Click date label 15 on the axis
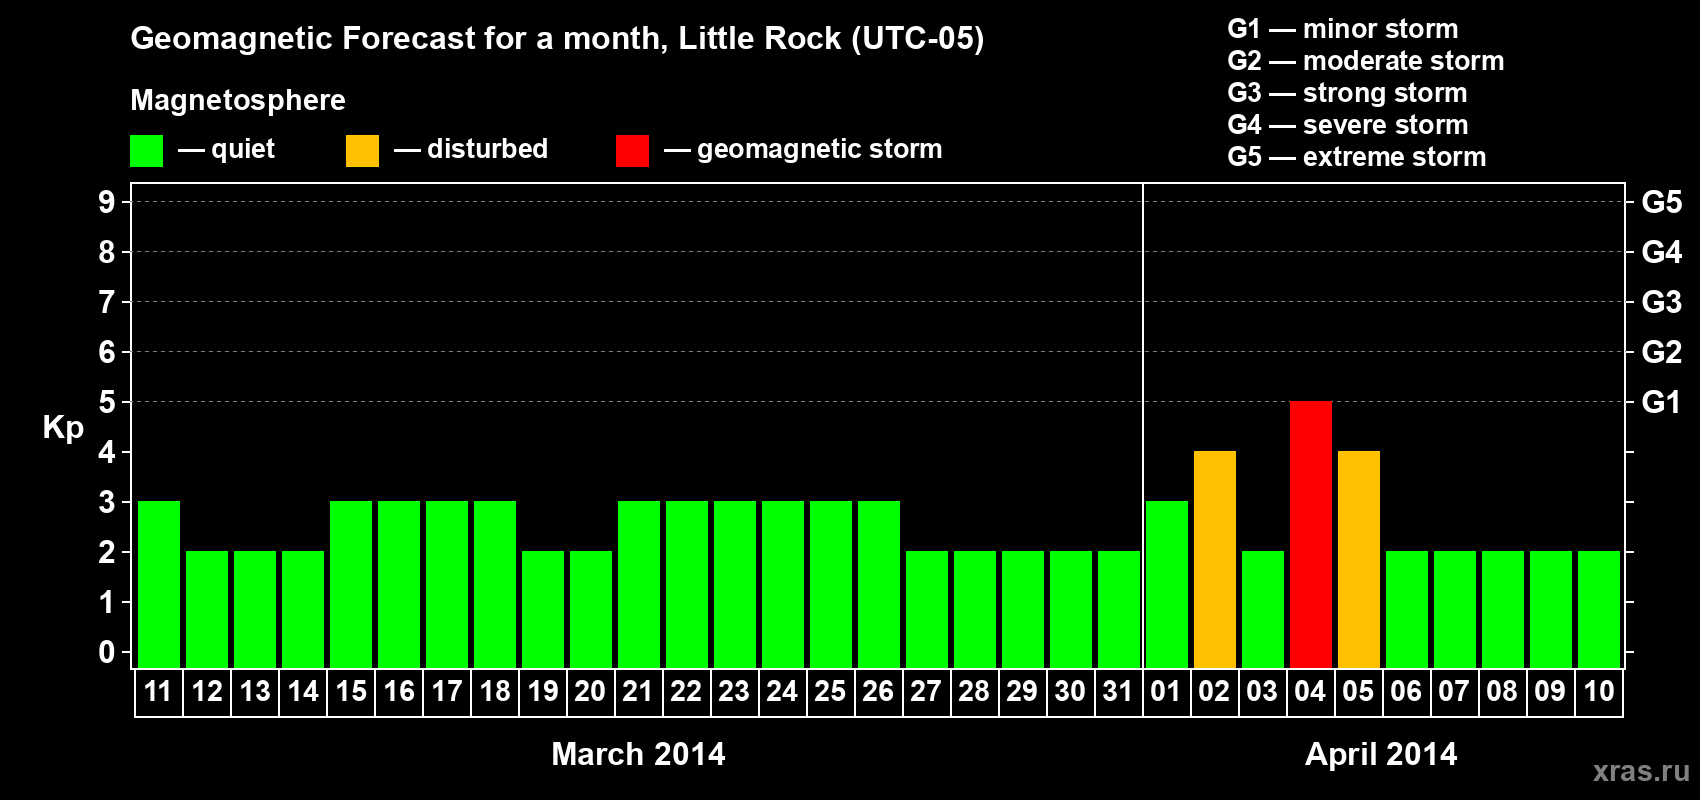 351,691
